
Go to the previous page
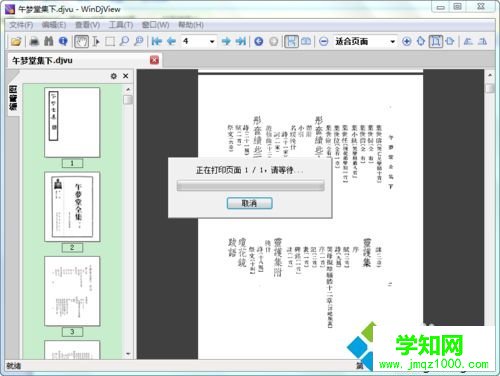coord(171,41)
